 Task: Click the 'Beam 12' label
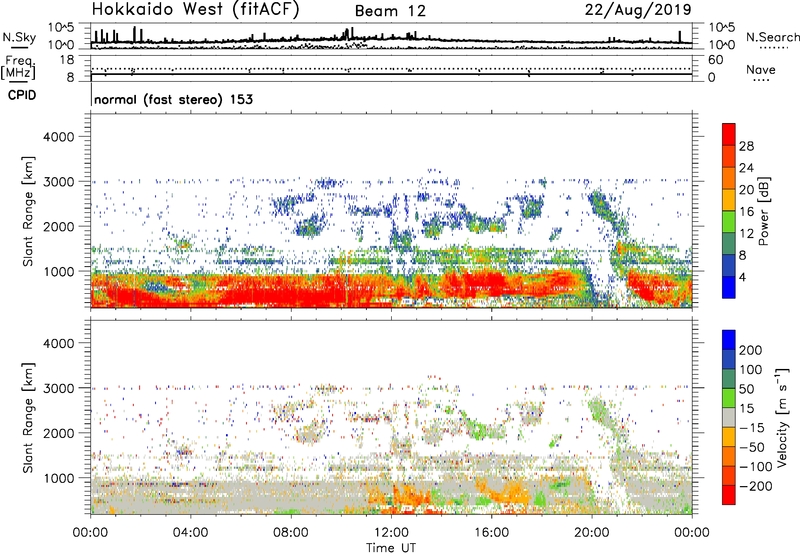(x=390, y=11)
